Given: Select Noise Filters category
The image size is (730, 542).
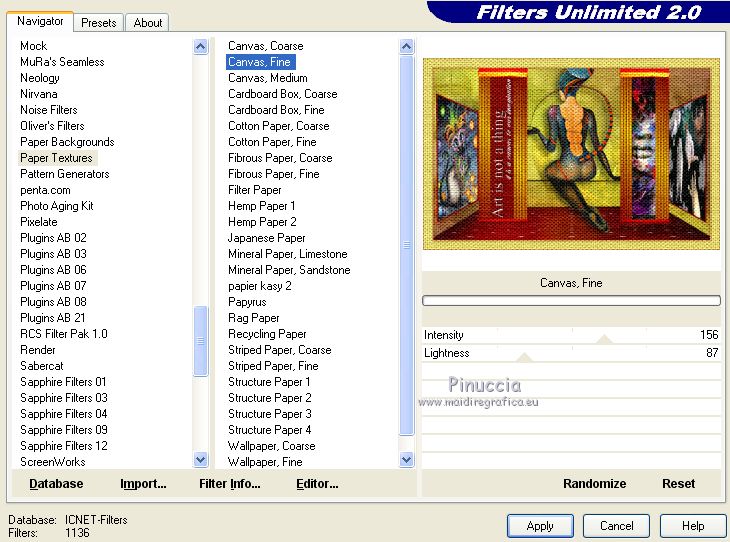Looking at the screenshot, I should click(x=48, y=110).
